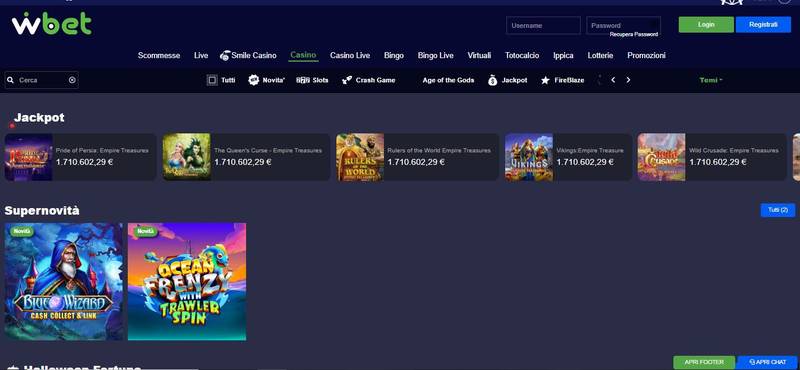800x370 pixels.
Task: Open Rulers of the World thumbnail
Action: point(360,157)
